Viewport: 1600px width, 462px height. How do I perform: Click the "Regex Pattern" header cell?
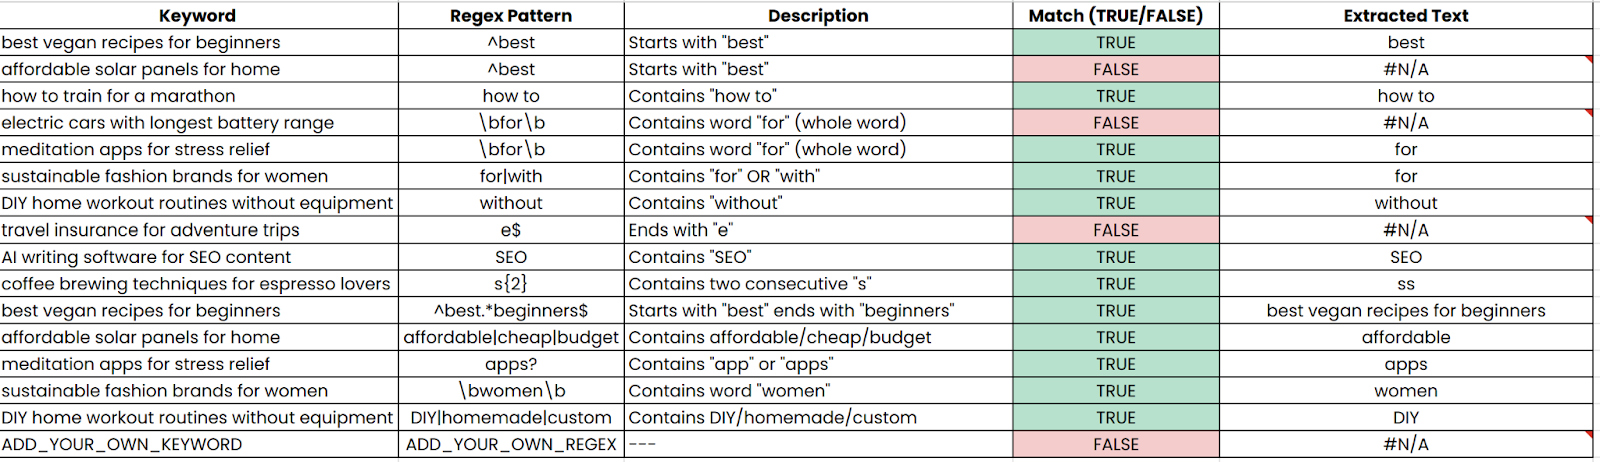coord(511,15)
